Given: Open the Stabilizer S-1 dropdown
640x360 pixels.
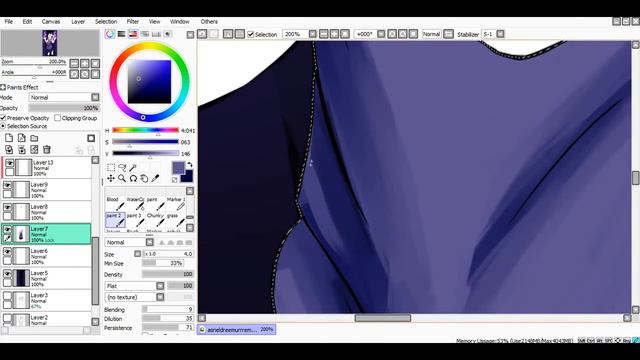Looking at the screenshot, I should (500, 34).
